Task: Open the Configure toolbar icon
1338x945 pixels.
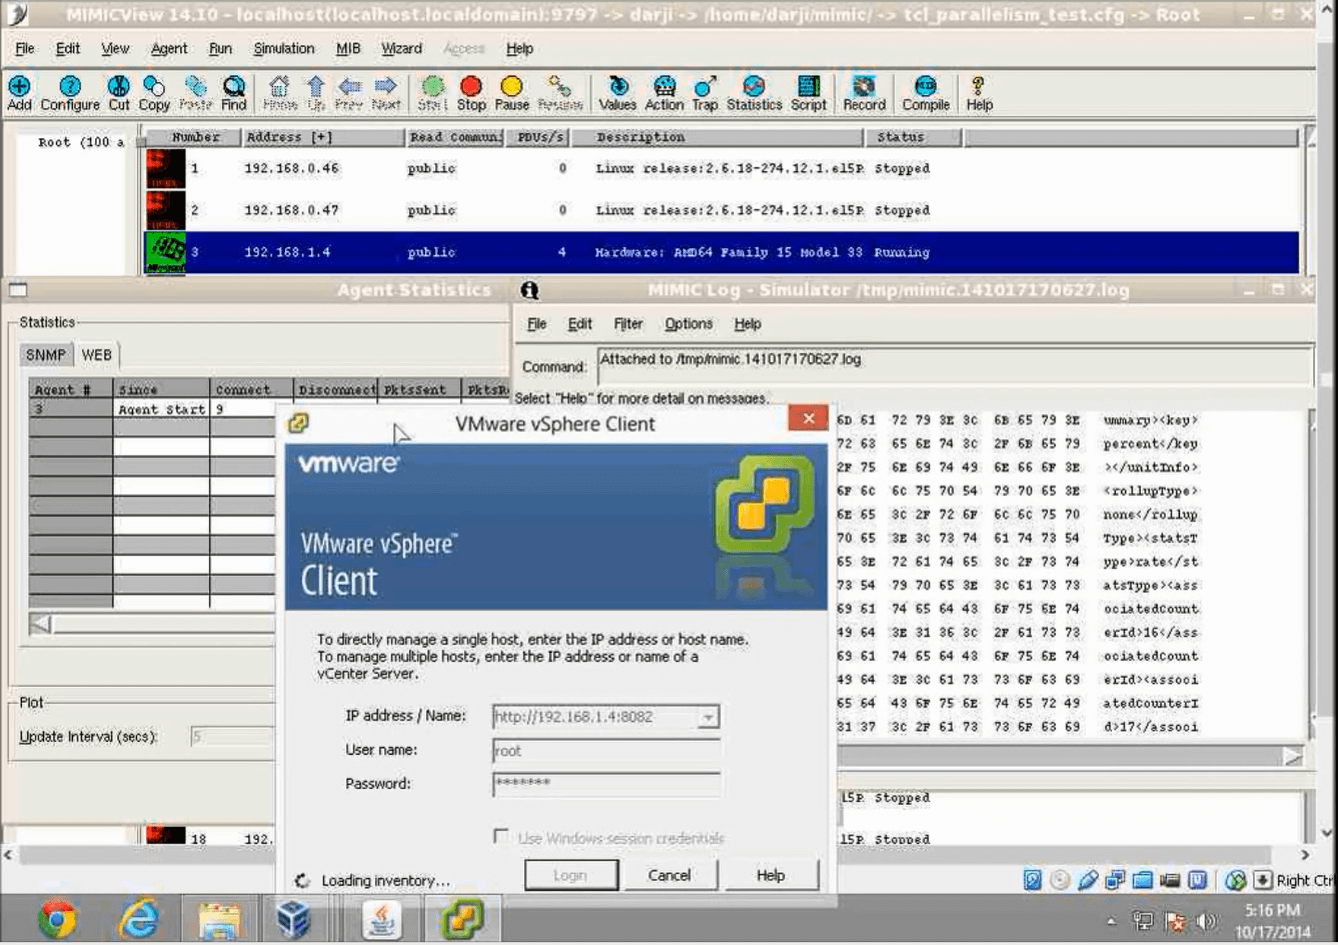Action: click(x=70, y=92)
